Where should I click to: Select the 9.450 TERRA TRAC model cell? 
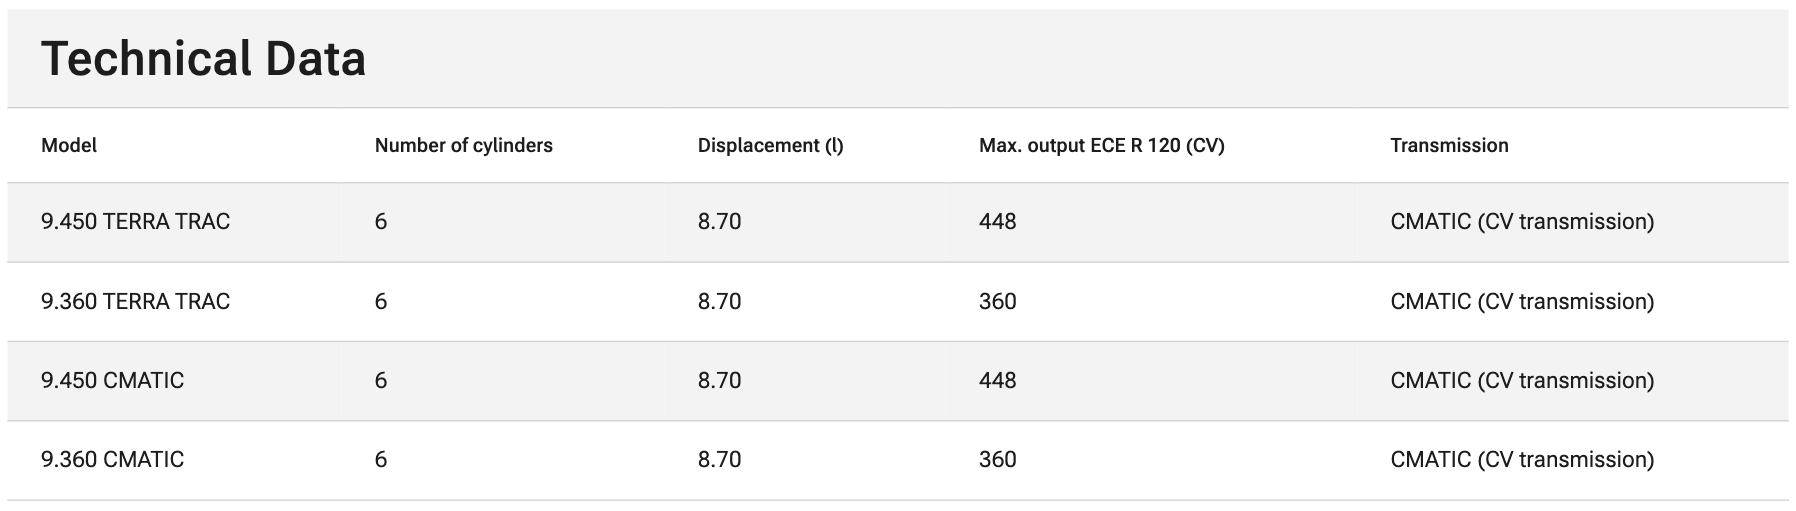[135, 222]
